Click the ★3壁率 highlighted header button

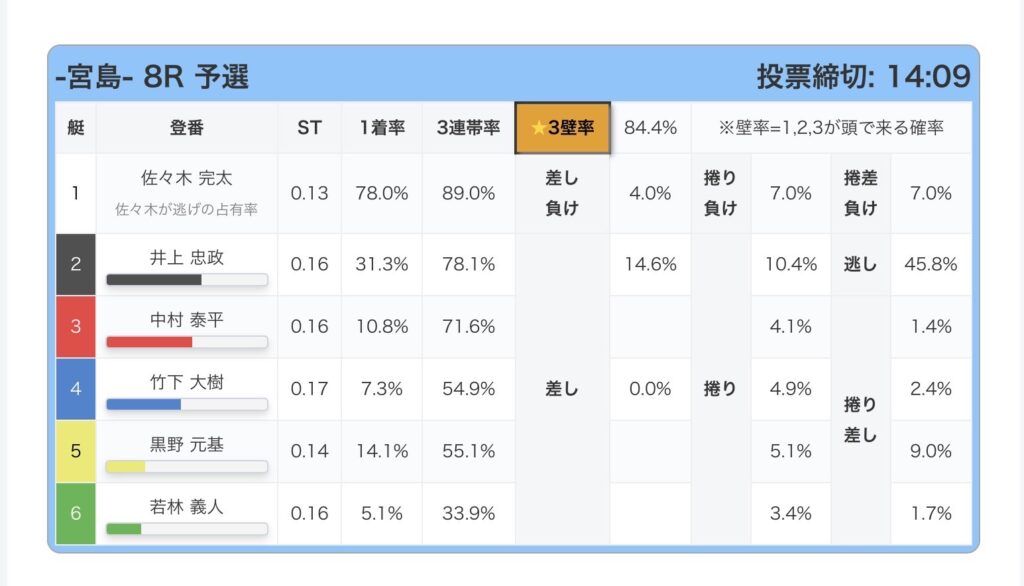562,128
